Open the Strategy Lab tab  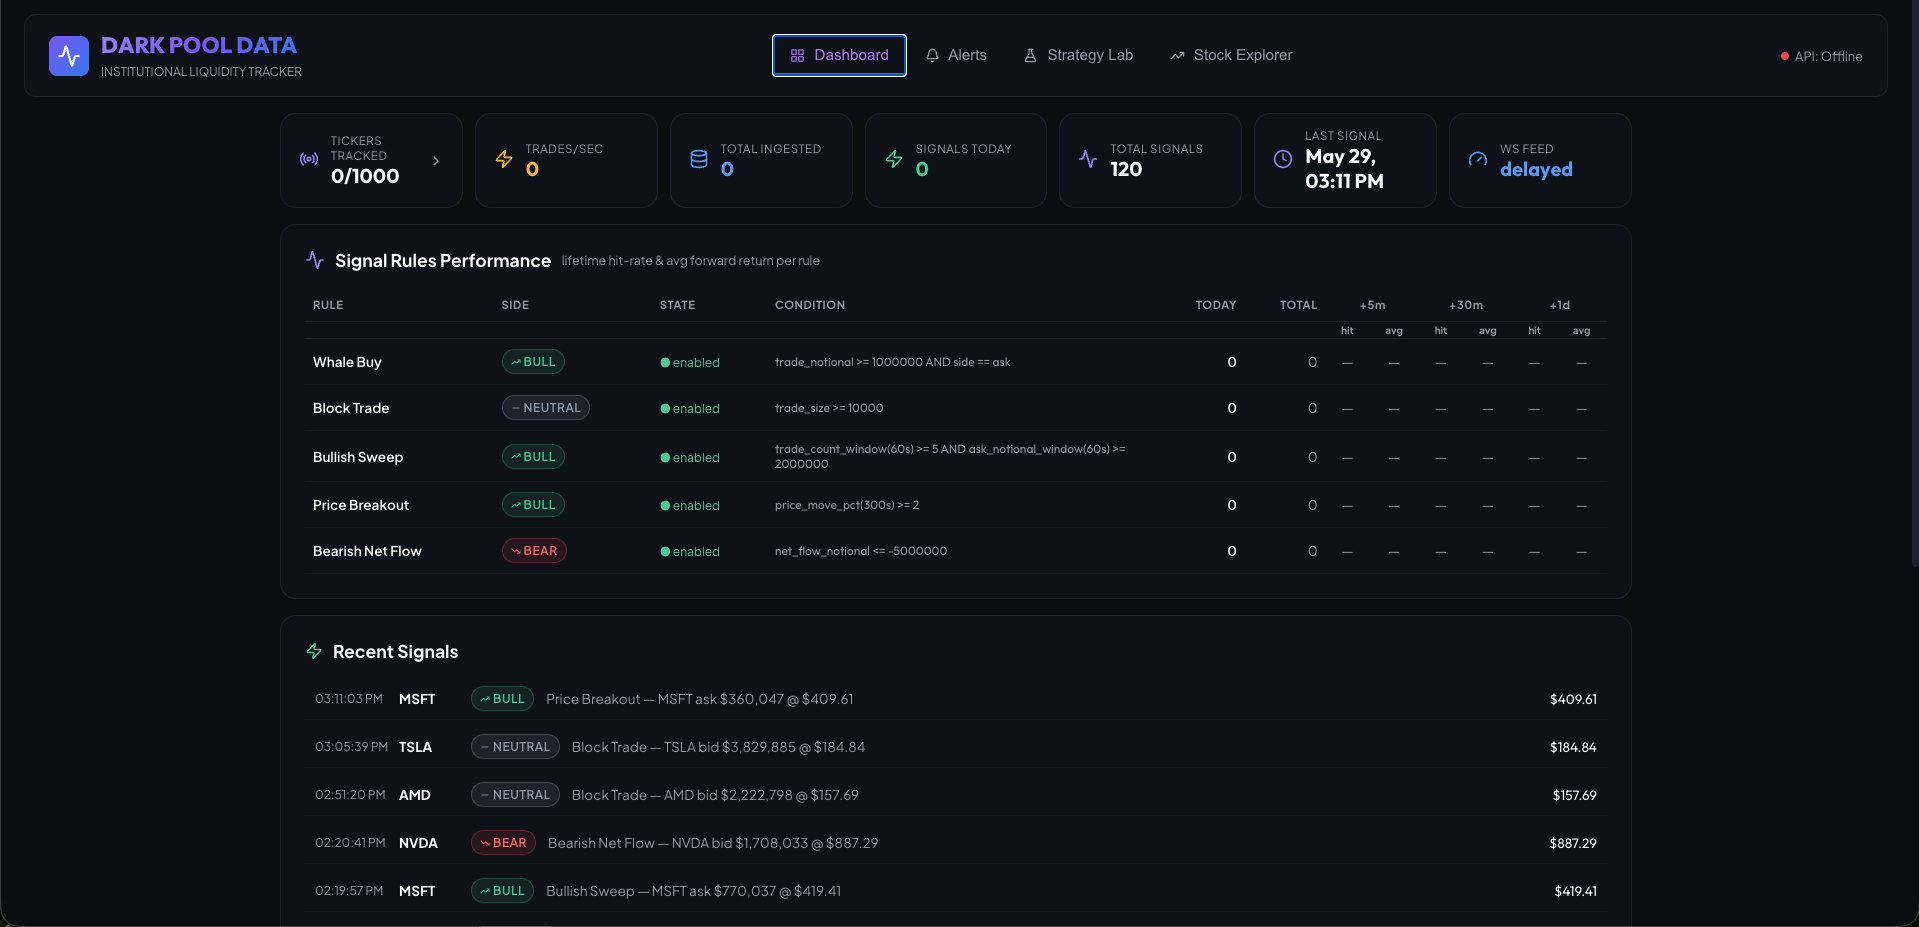(x=1078, y=55)
